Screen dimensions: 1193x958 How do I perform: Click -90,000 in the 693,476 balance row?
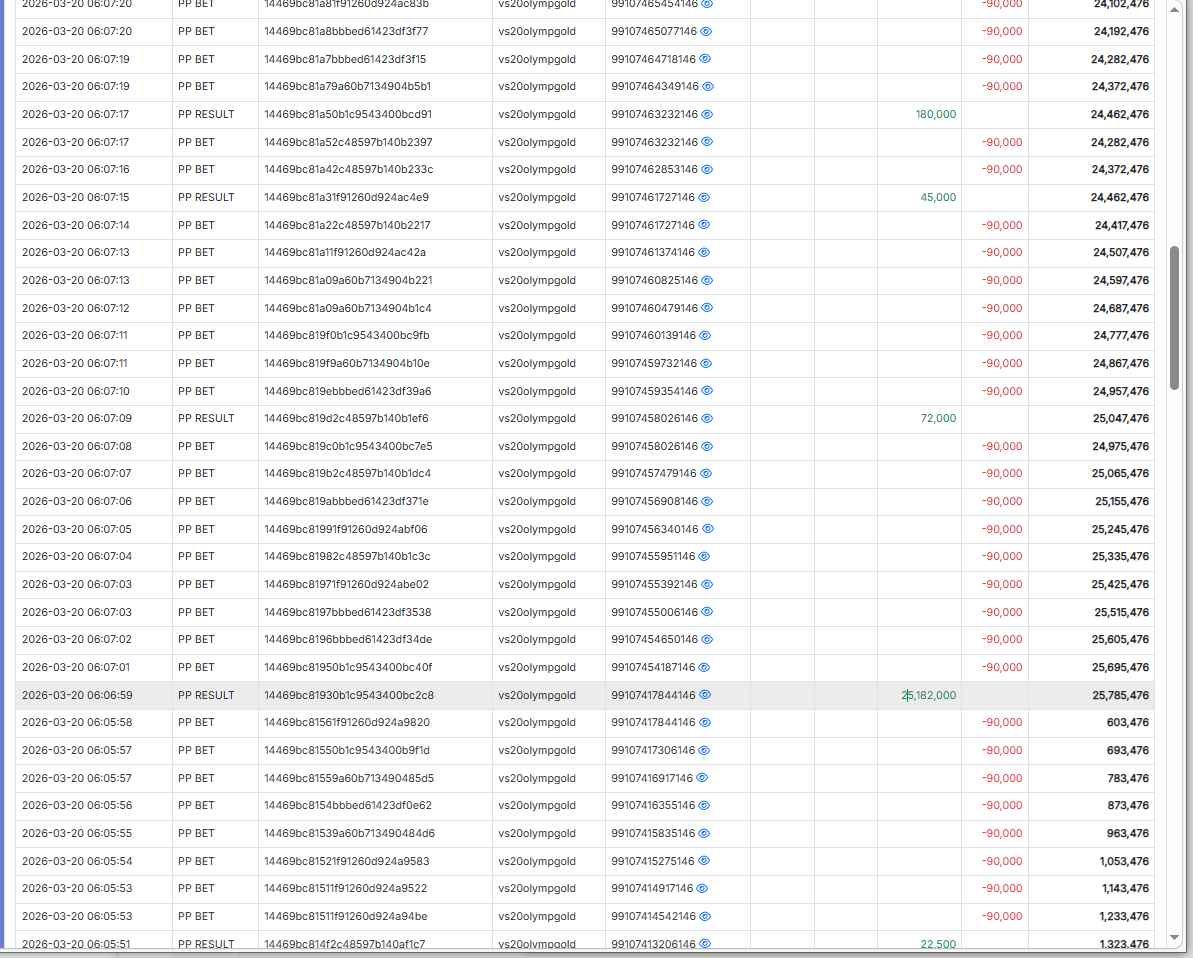pos(1002,750)
